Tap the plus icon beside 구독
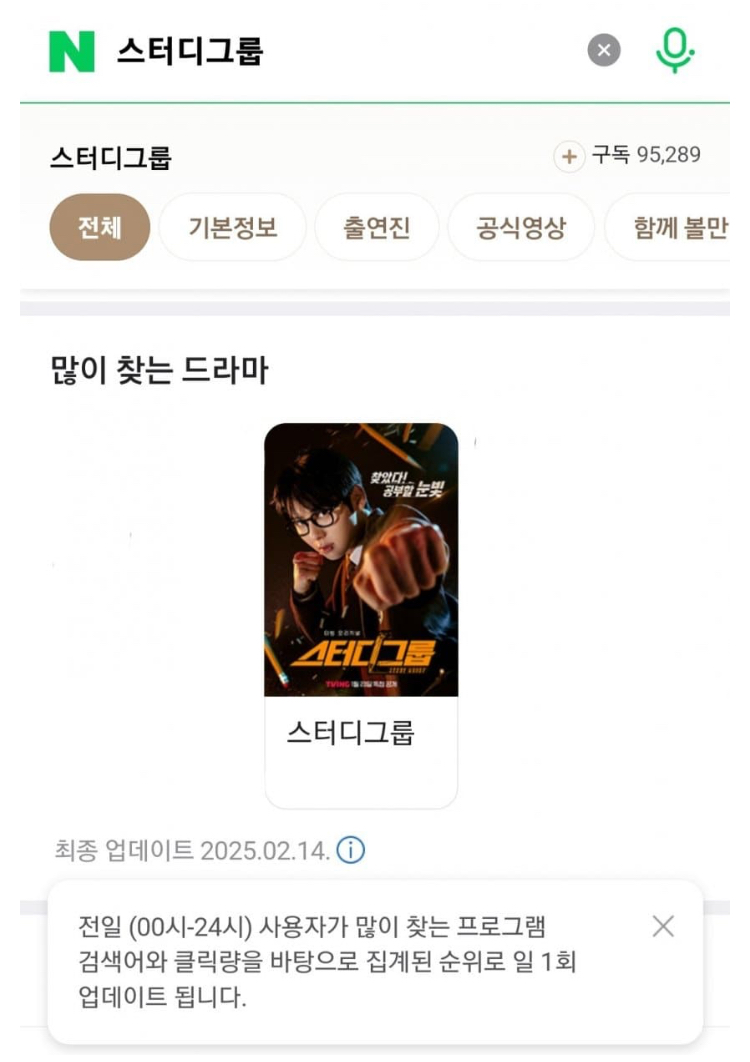The height and width of the screenshot is (1062, 750). click(569, 156)
